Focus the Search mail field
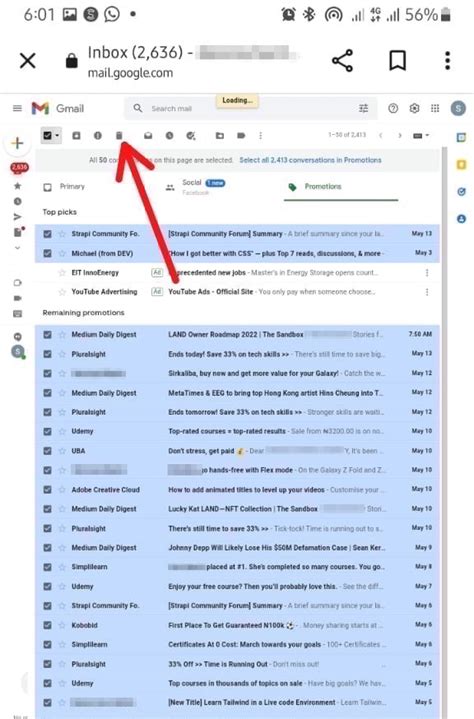The image size is (474, 719). [x=250, y=108]
